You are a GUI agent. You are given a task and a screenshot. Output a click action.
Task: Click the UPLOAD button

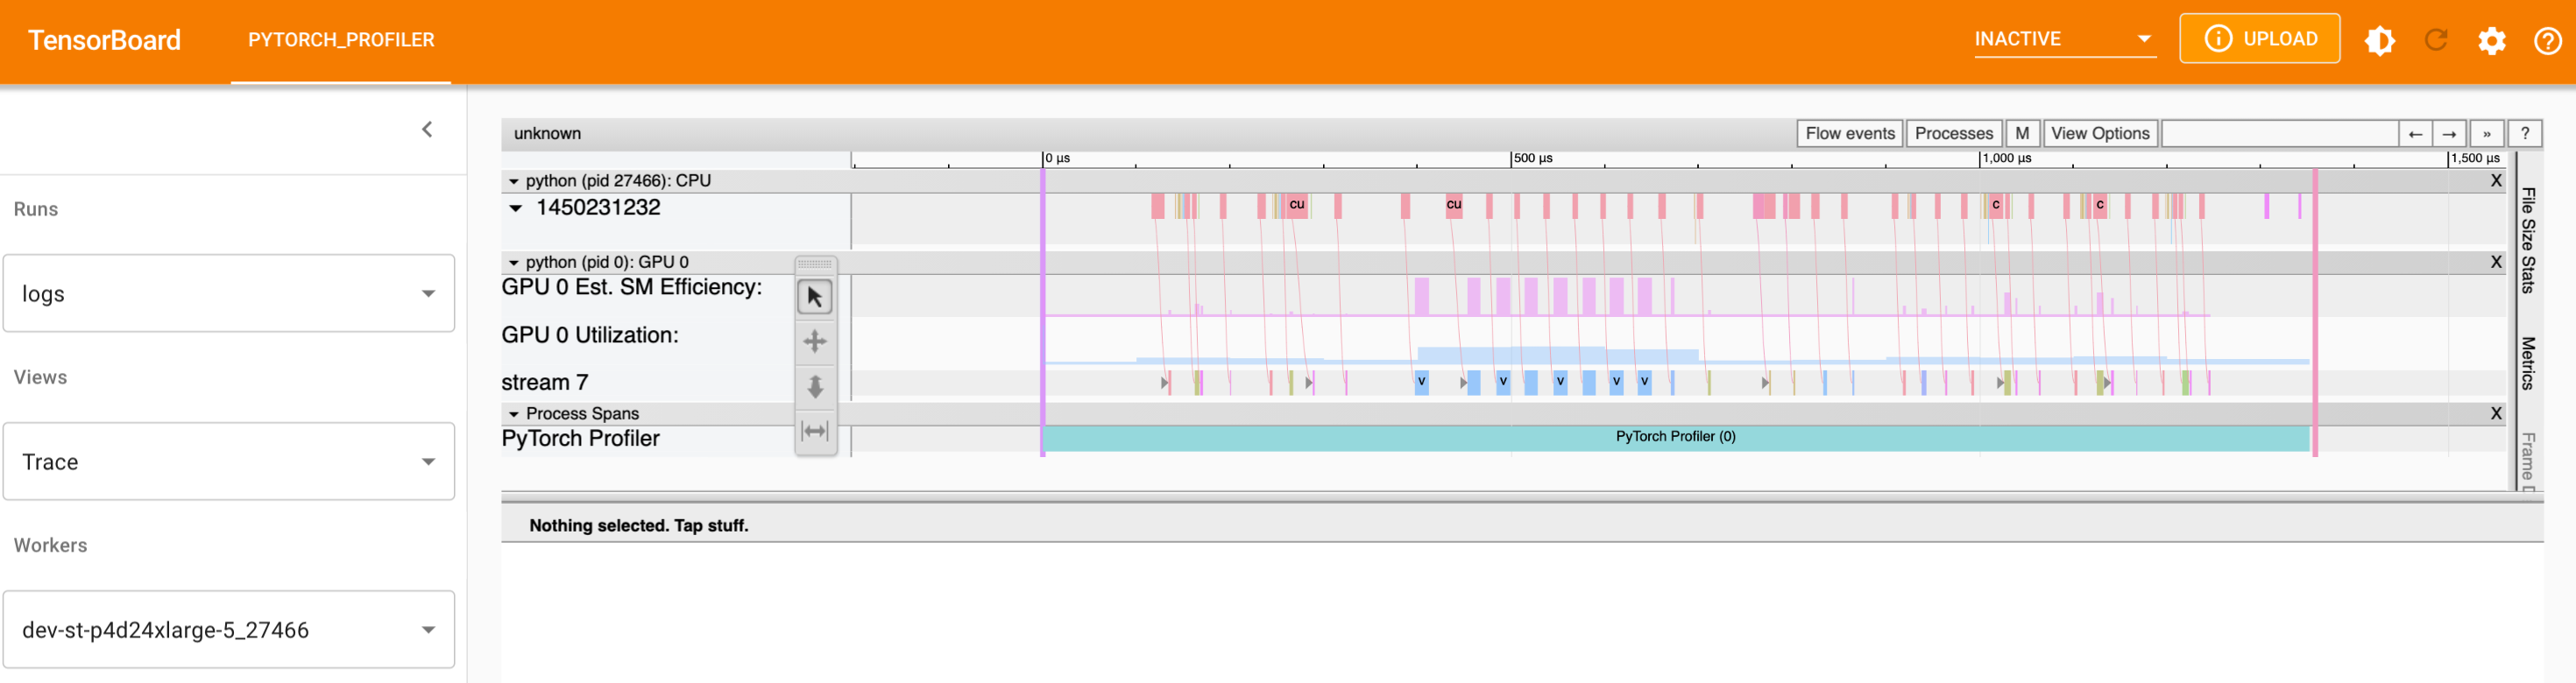pos(2259,39)
